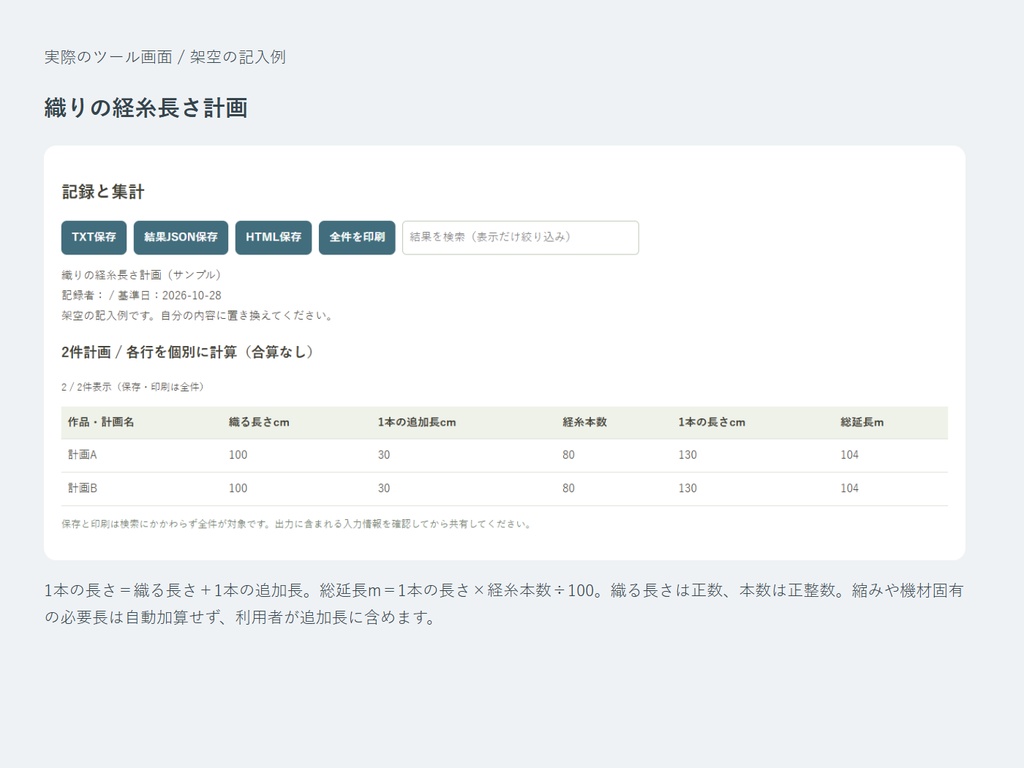Viewport: 1024px width, 768px height.
Task: Click the 2件計画 summary heading
Action: tap(187, 353)
